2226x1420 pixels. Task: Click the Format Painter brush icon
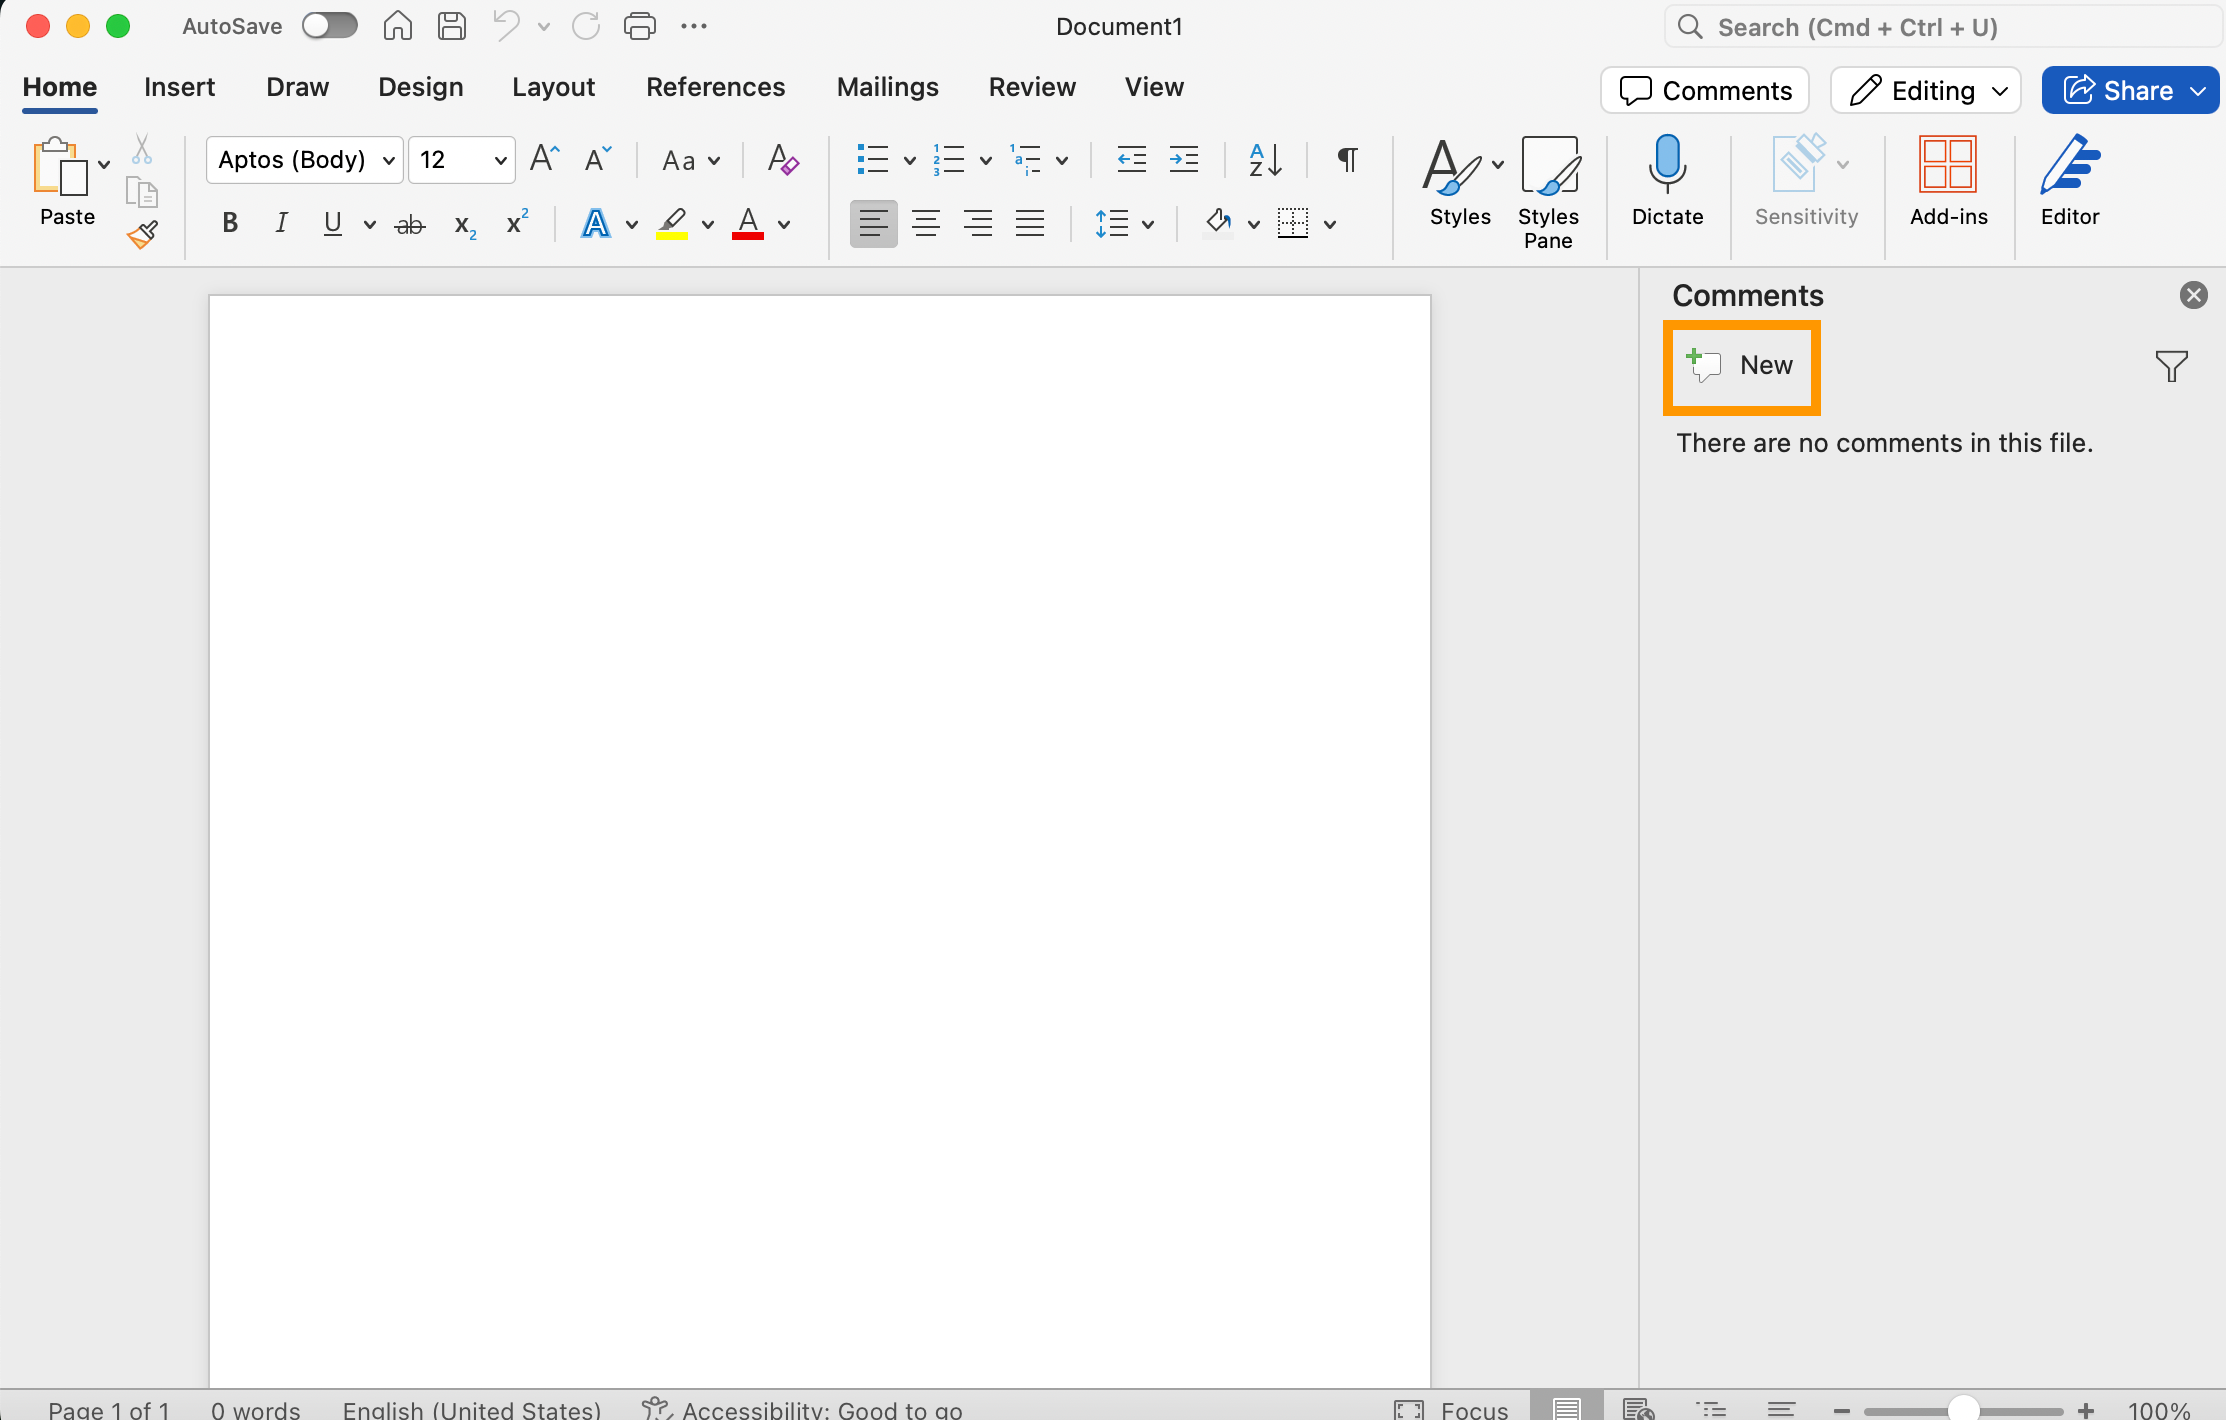point(142,235)
